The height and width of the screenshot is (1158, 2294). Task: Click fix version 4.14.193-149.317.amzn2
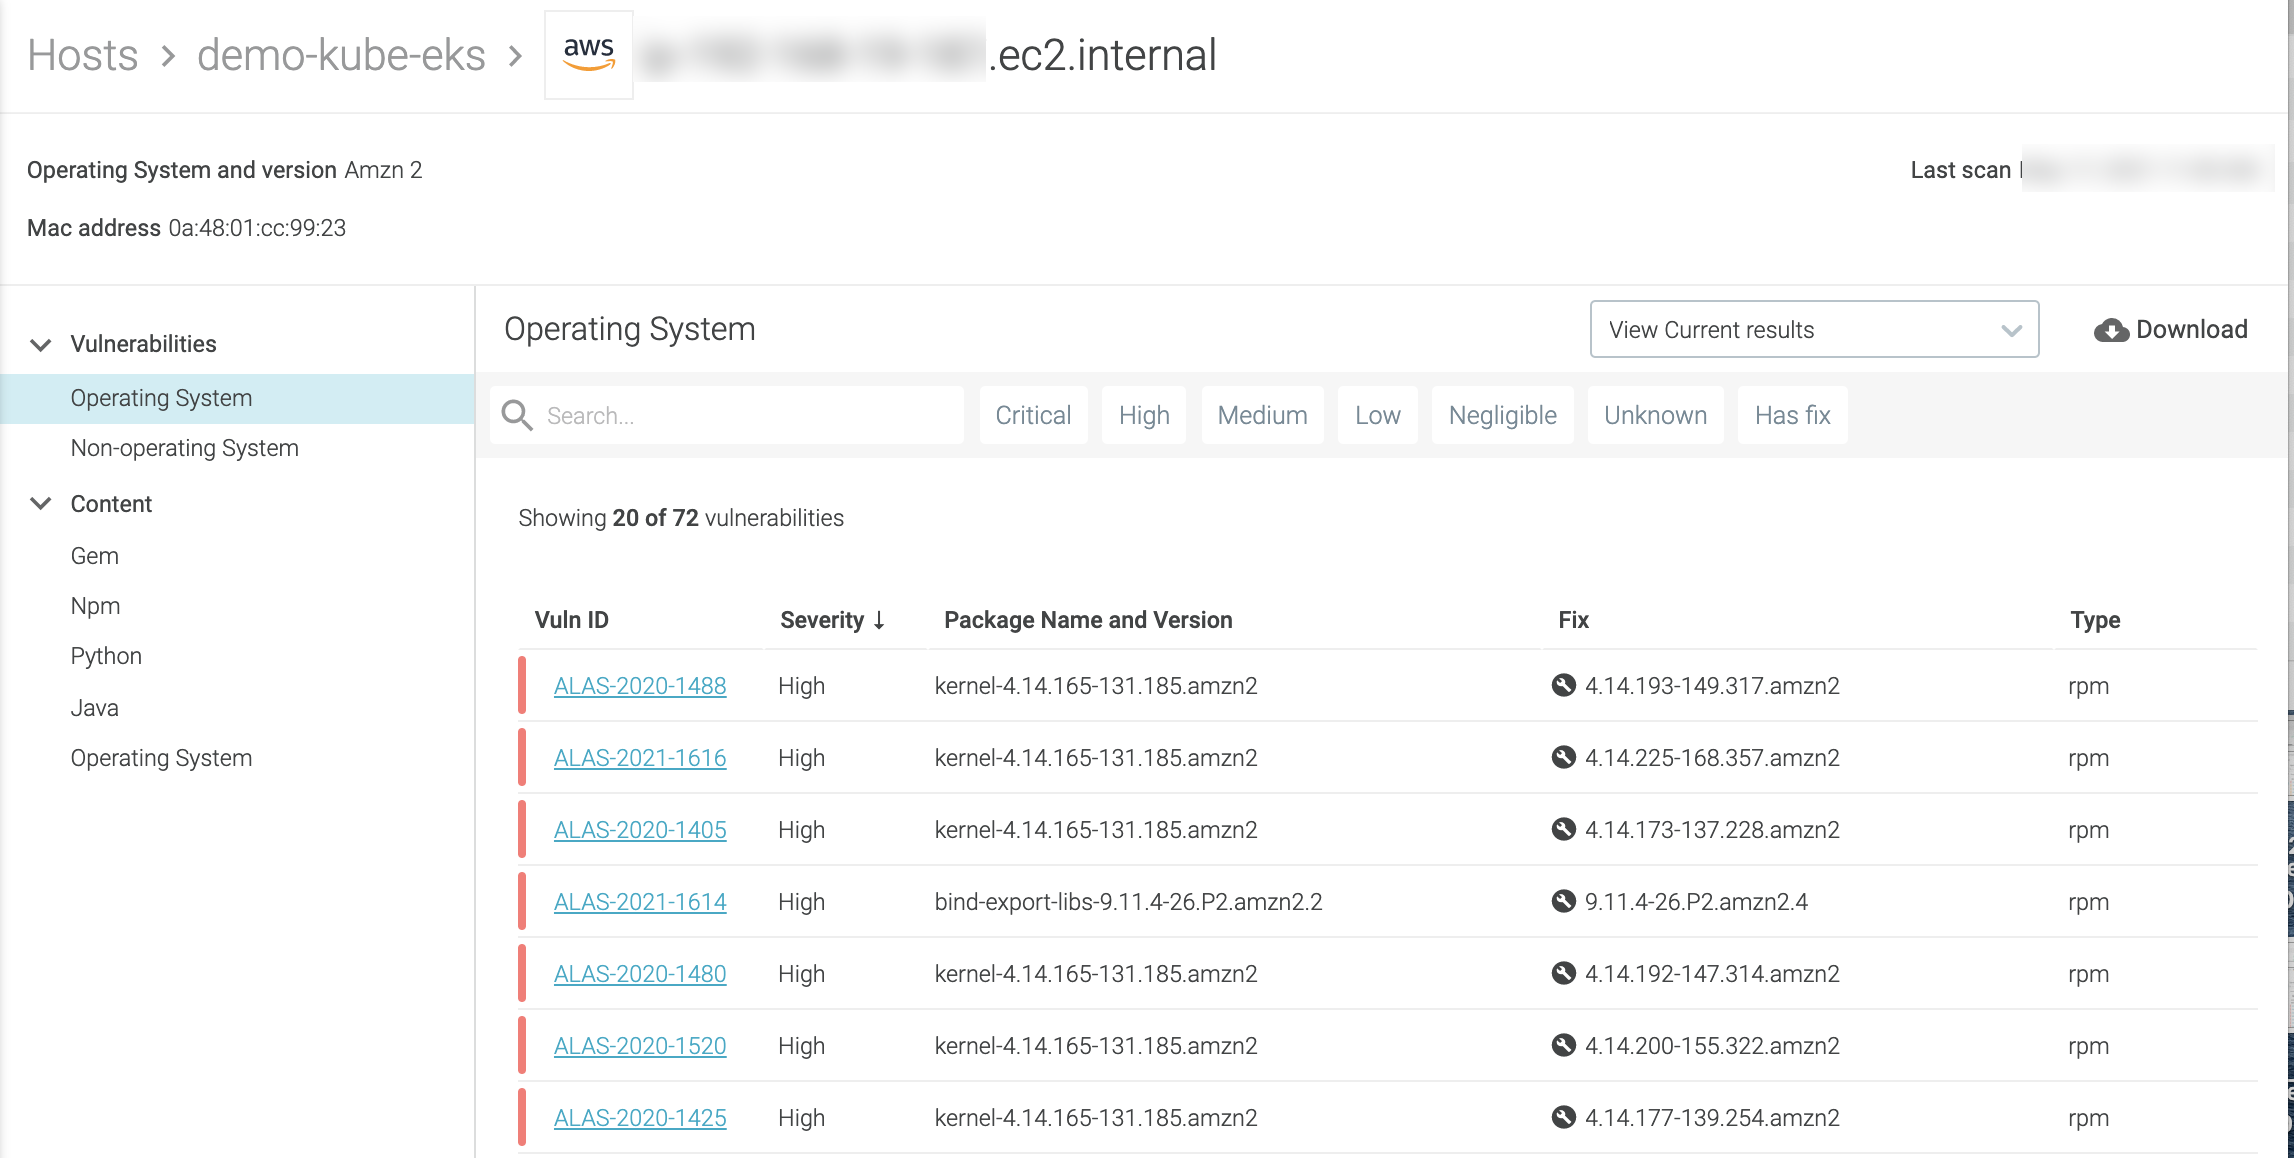1712,686
